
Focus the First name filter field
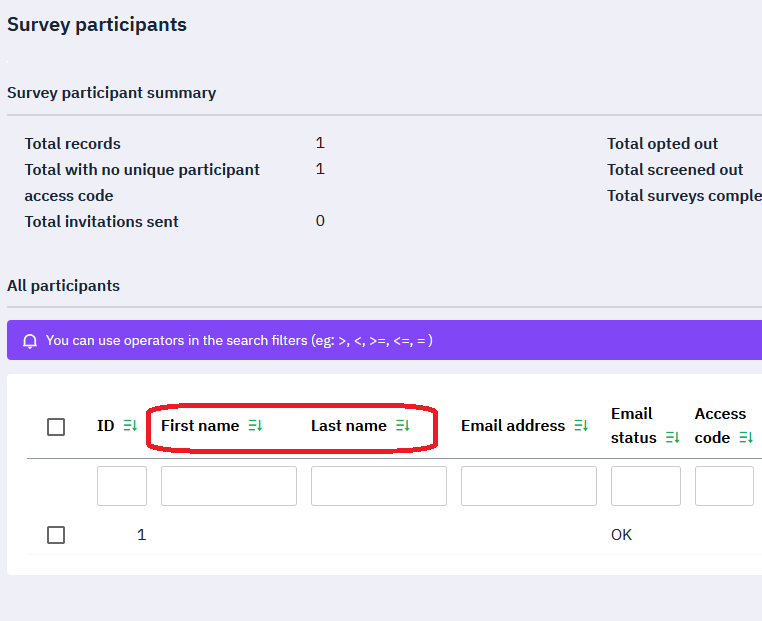pos(229,486)
